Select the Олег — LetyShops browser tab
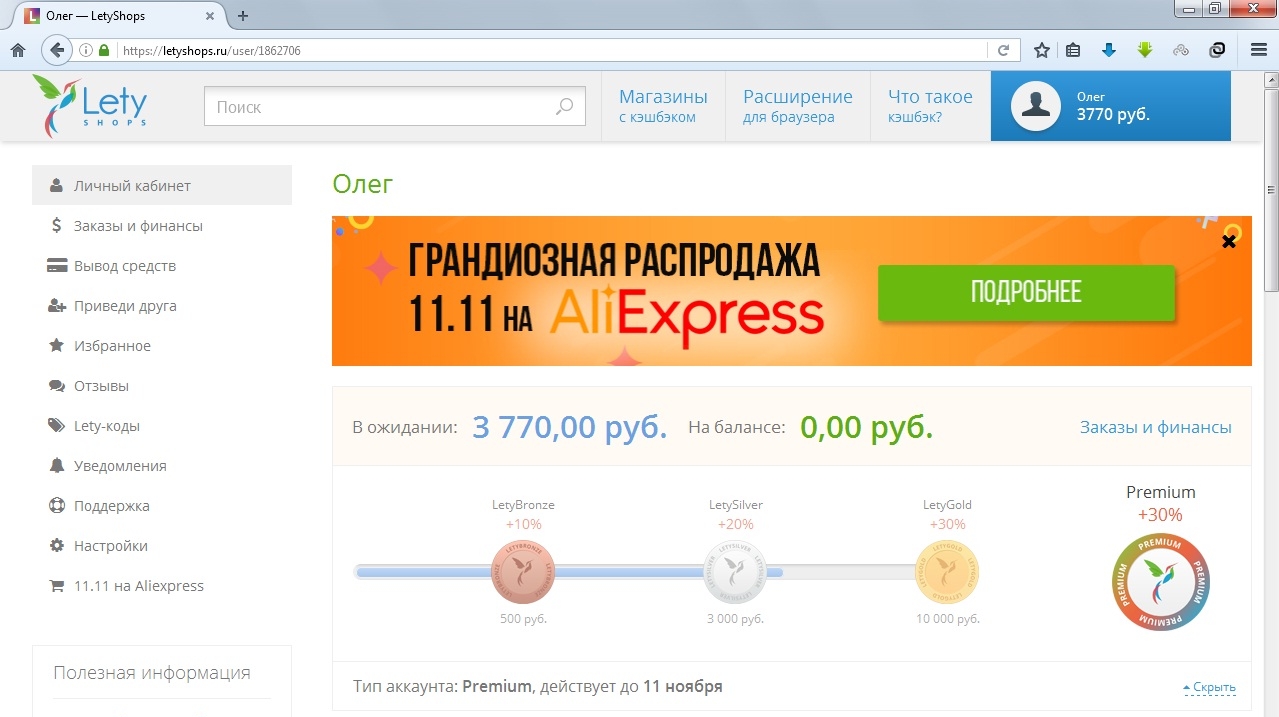Image resolution: width=1279 pixels, height=717 pixels. pos(118,15)
